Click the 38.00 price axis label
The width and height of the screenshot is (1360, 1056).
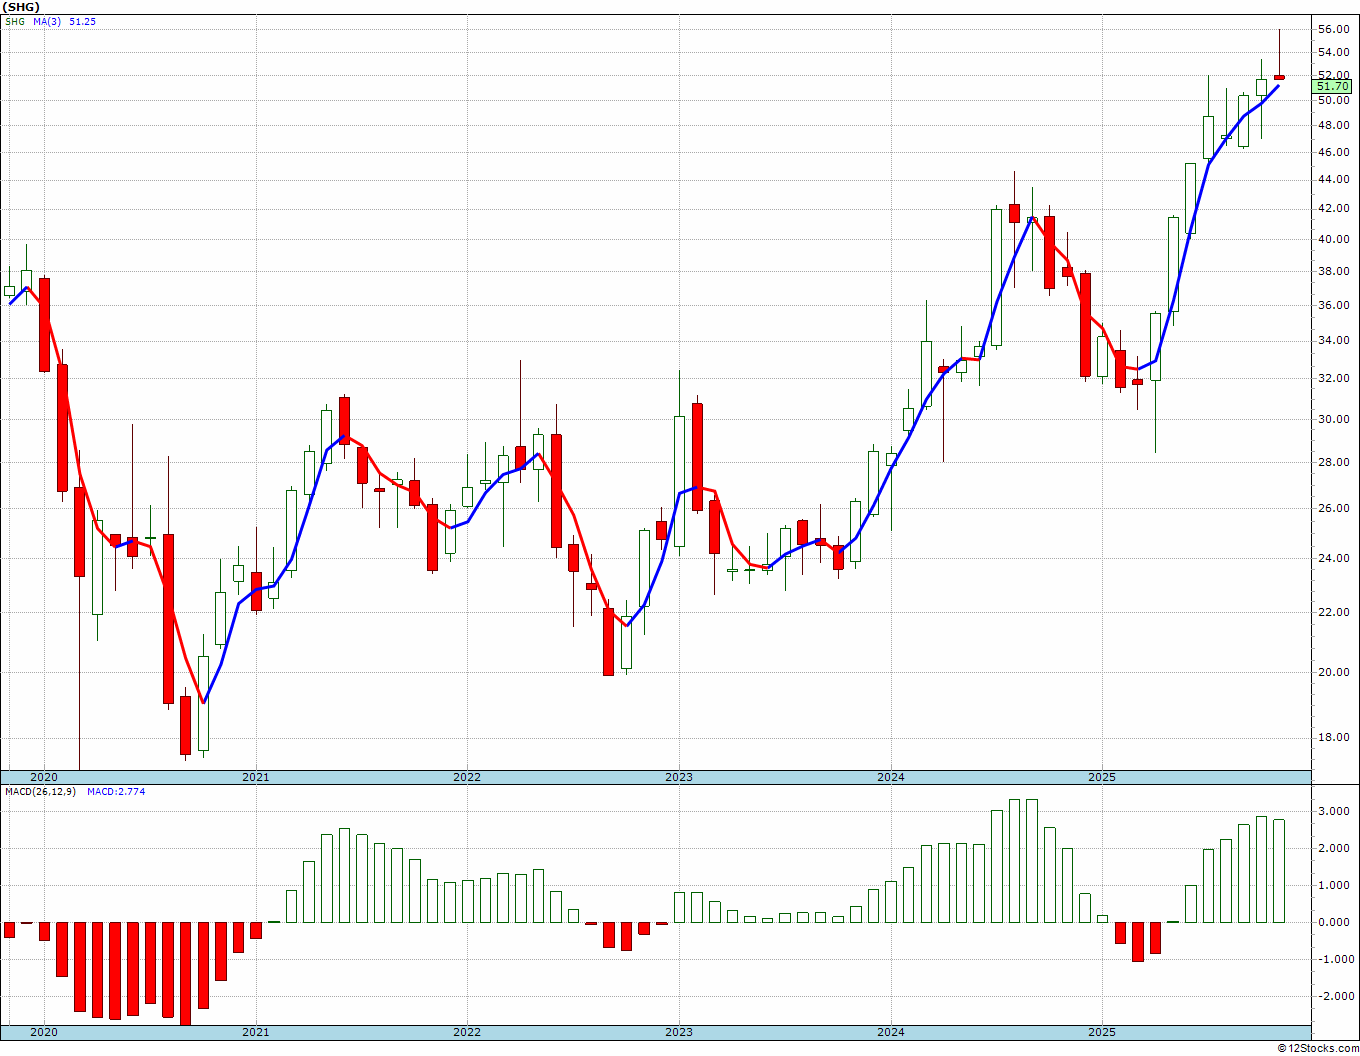[1332, 271]
